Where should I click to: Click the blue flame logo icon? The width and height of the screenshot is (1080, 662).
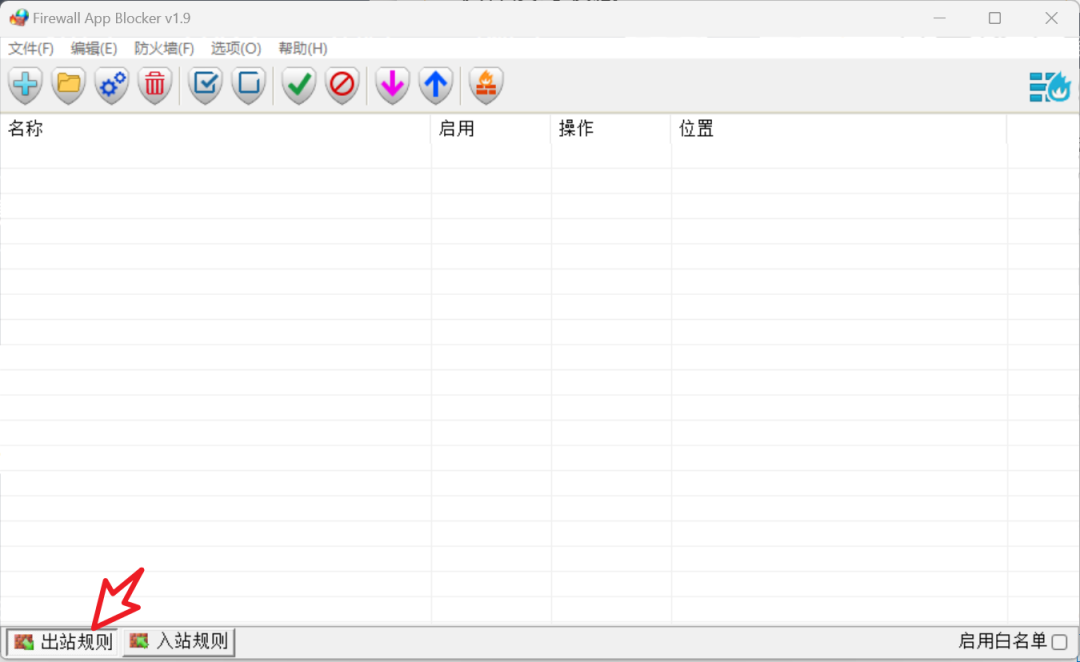[x=1050, y=87]
